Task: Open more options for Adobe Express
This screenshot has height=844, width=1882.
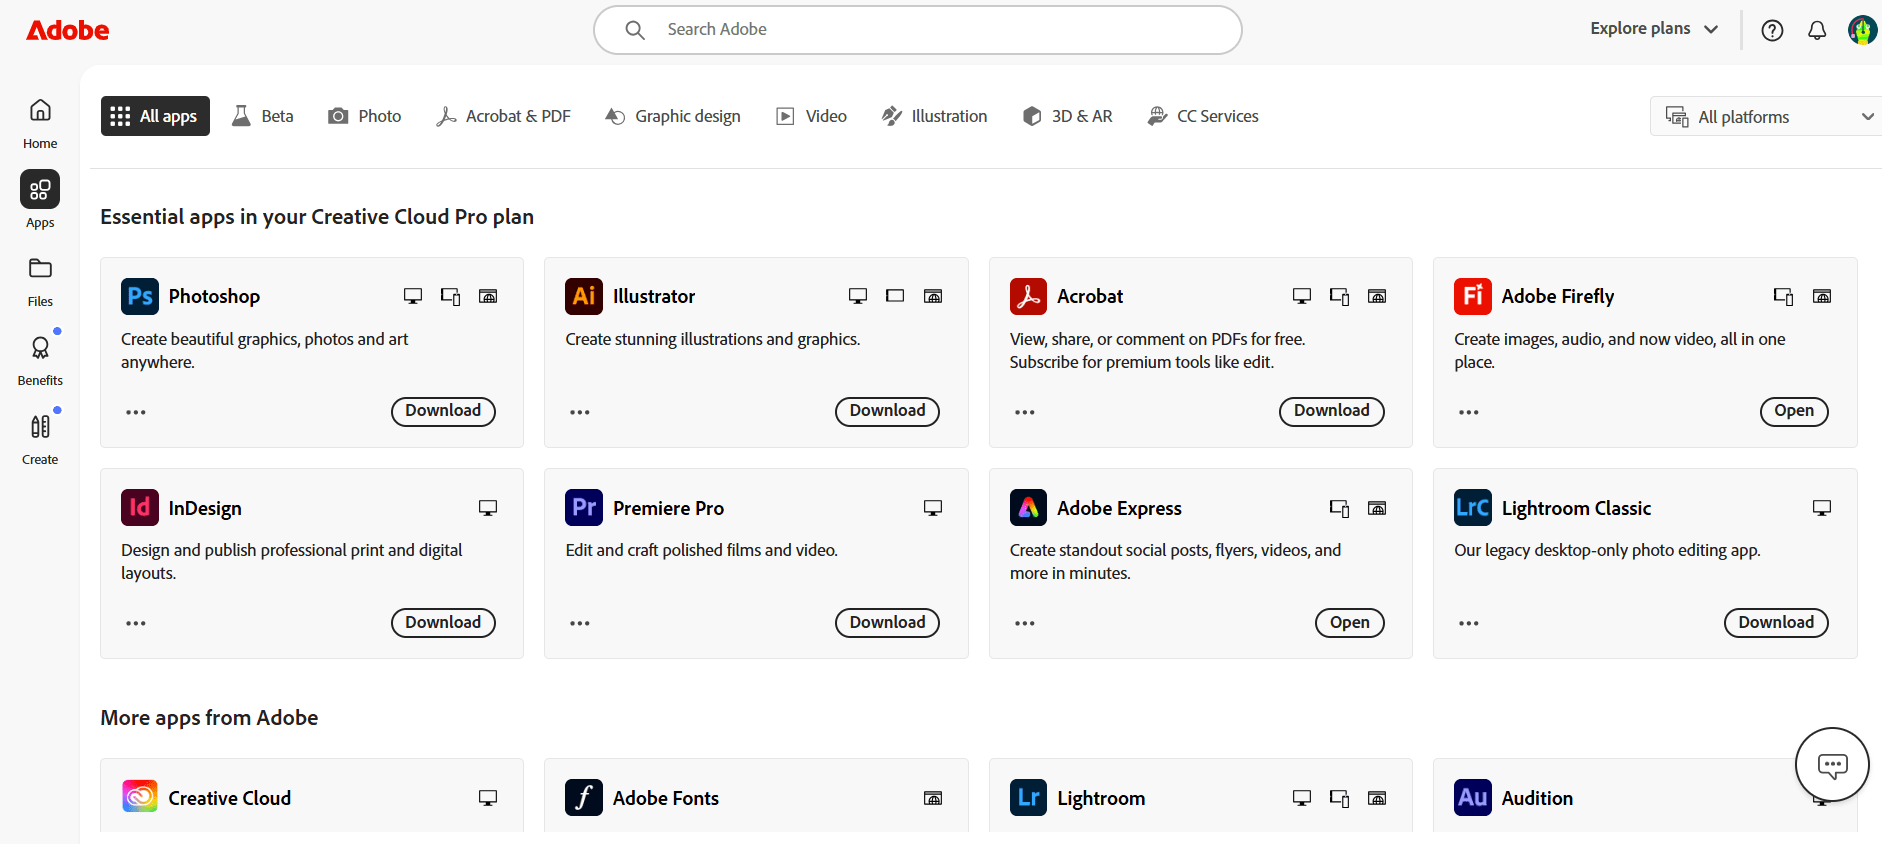Action: point(1025,623)
